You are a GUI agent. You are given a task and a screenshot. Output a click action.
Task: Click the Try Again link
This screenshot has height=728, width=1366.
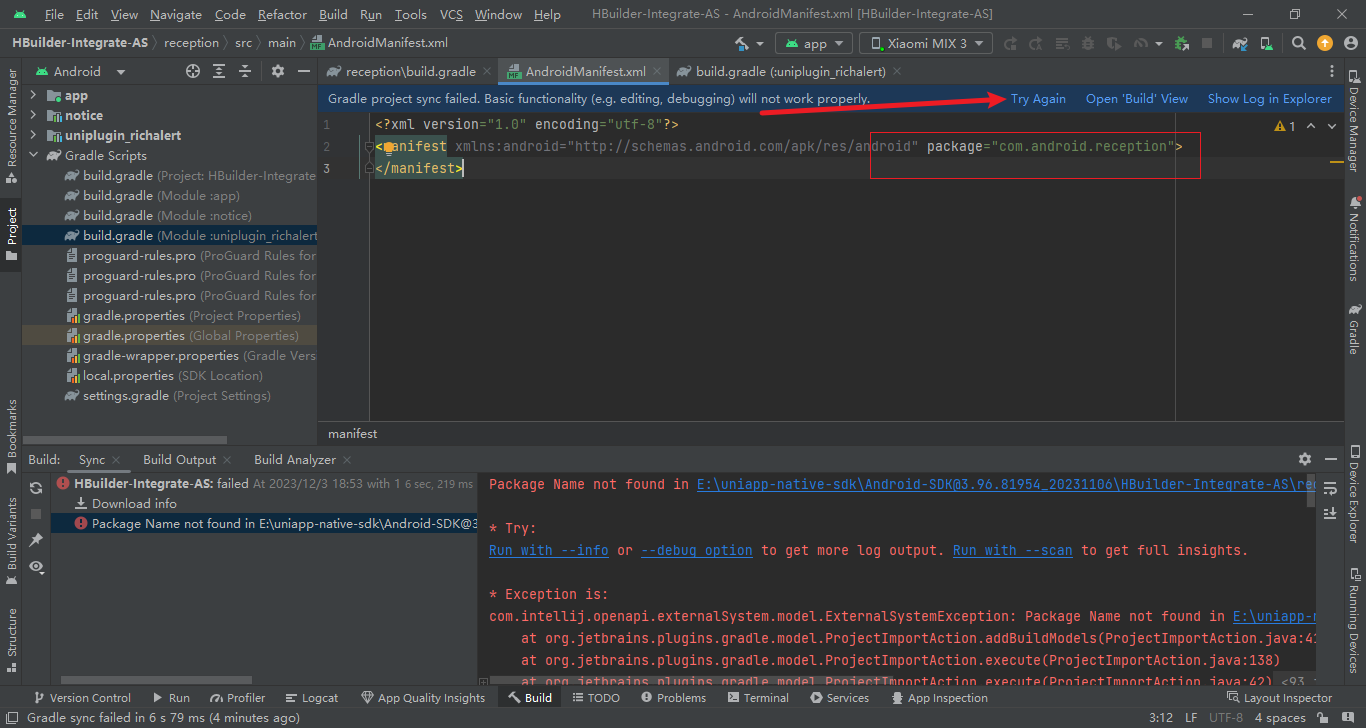click(1038, 99)
